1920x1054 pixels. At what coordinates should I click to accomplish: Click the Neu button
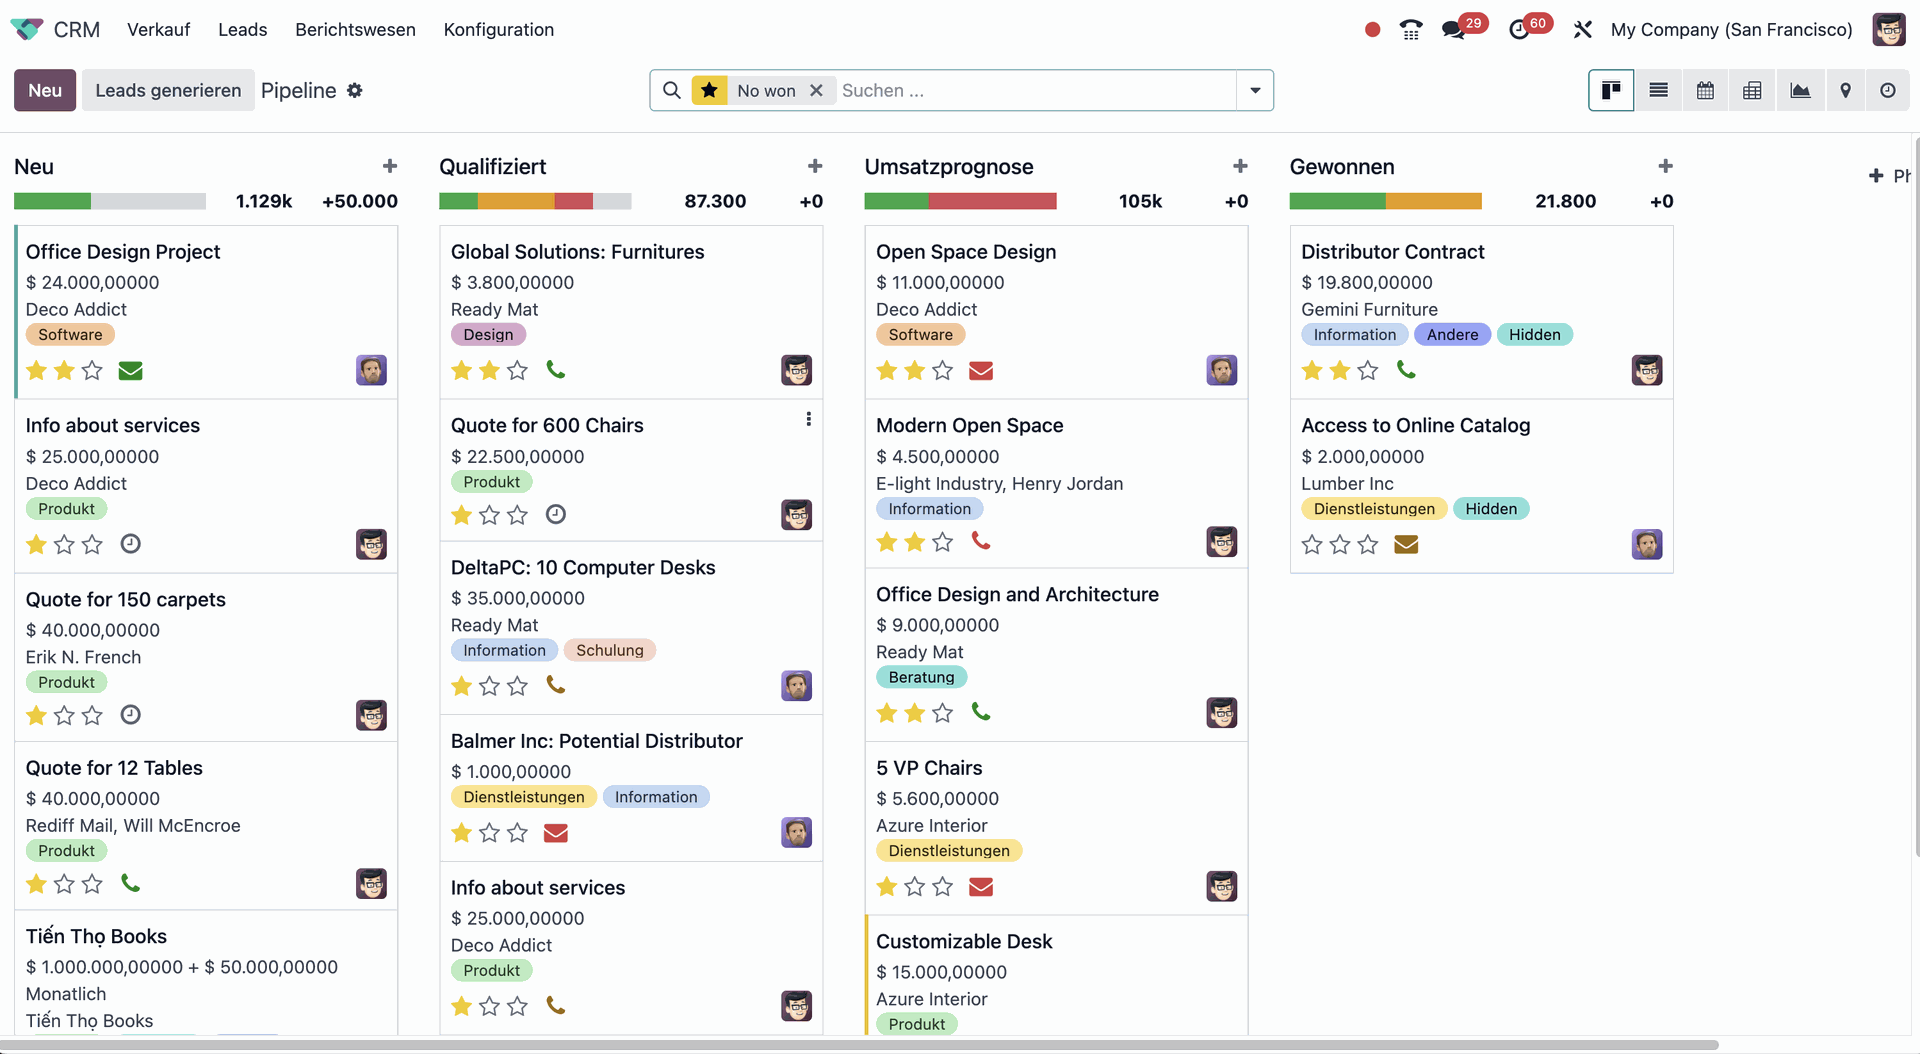click(45, 90)
